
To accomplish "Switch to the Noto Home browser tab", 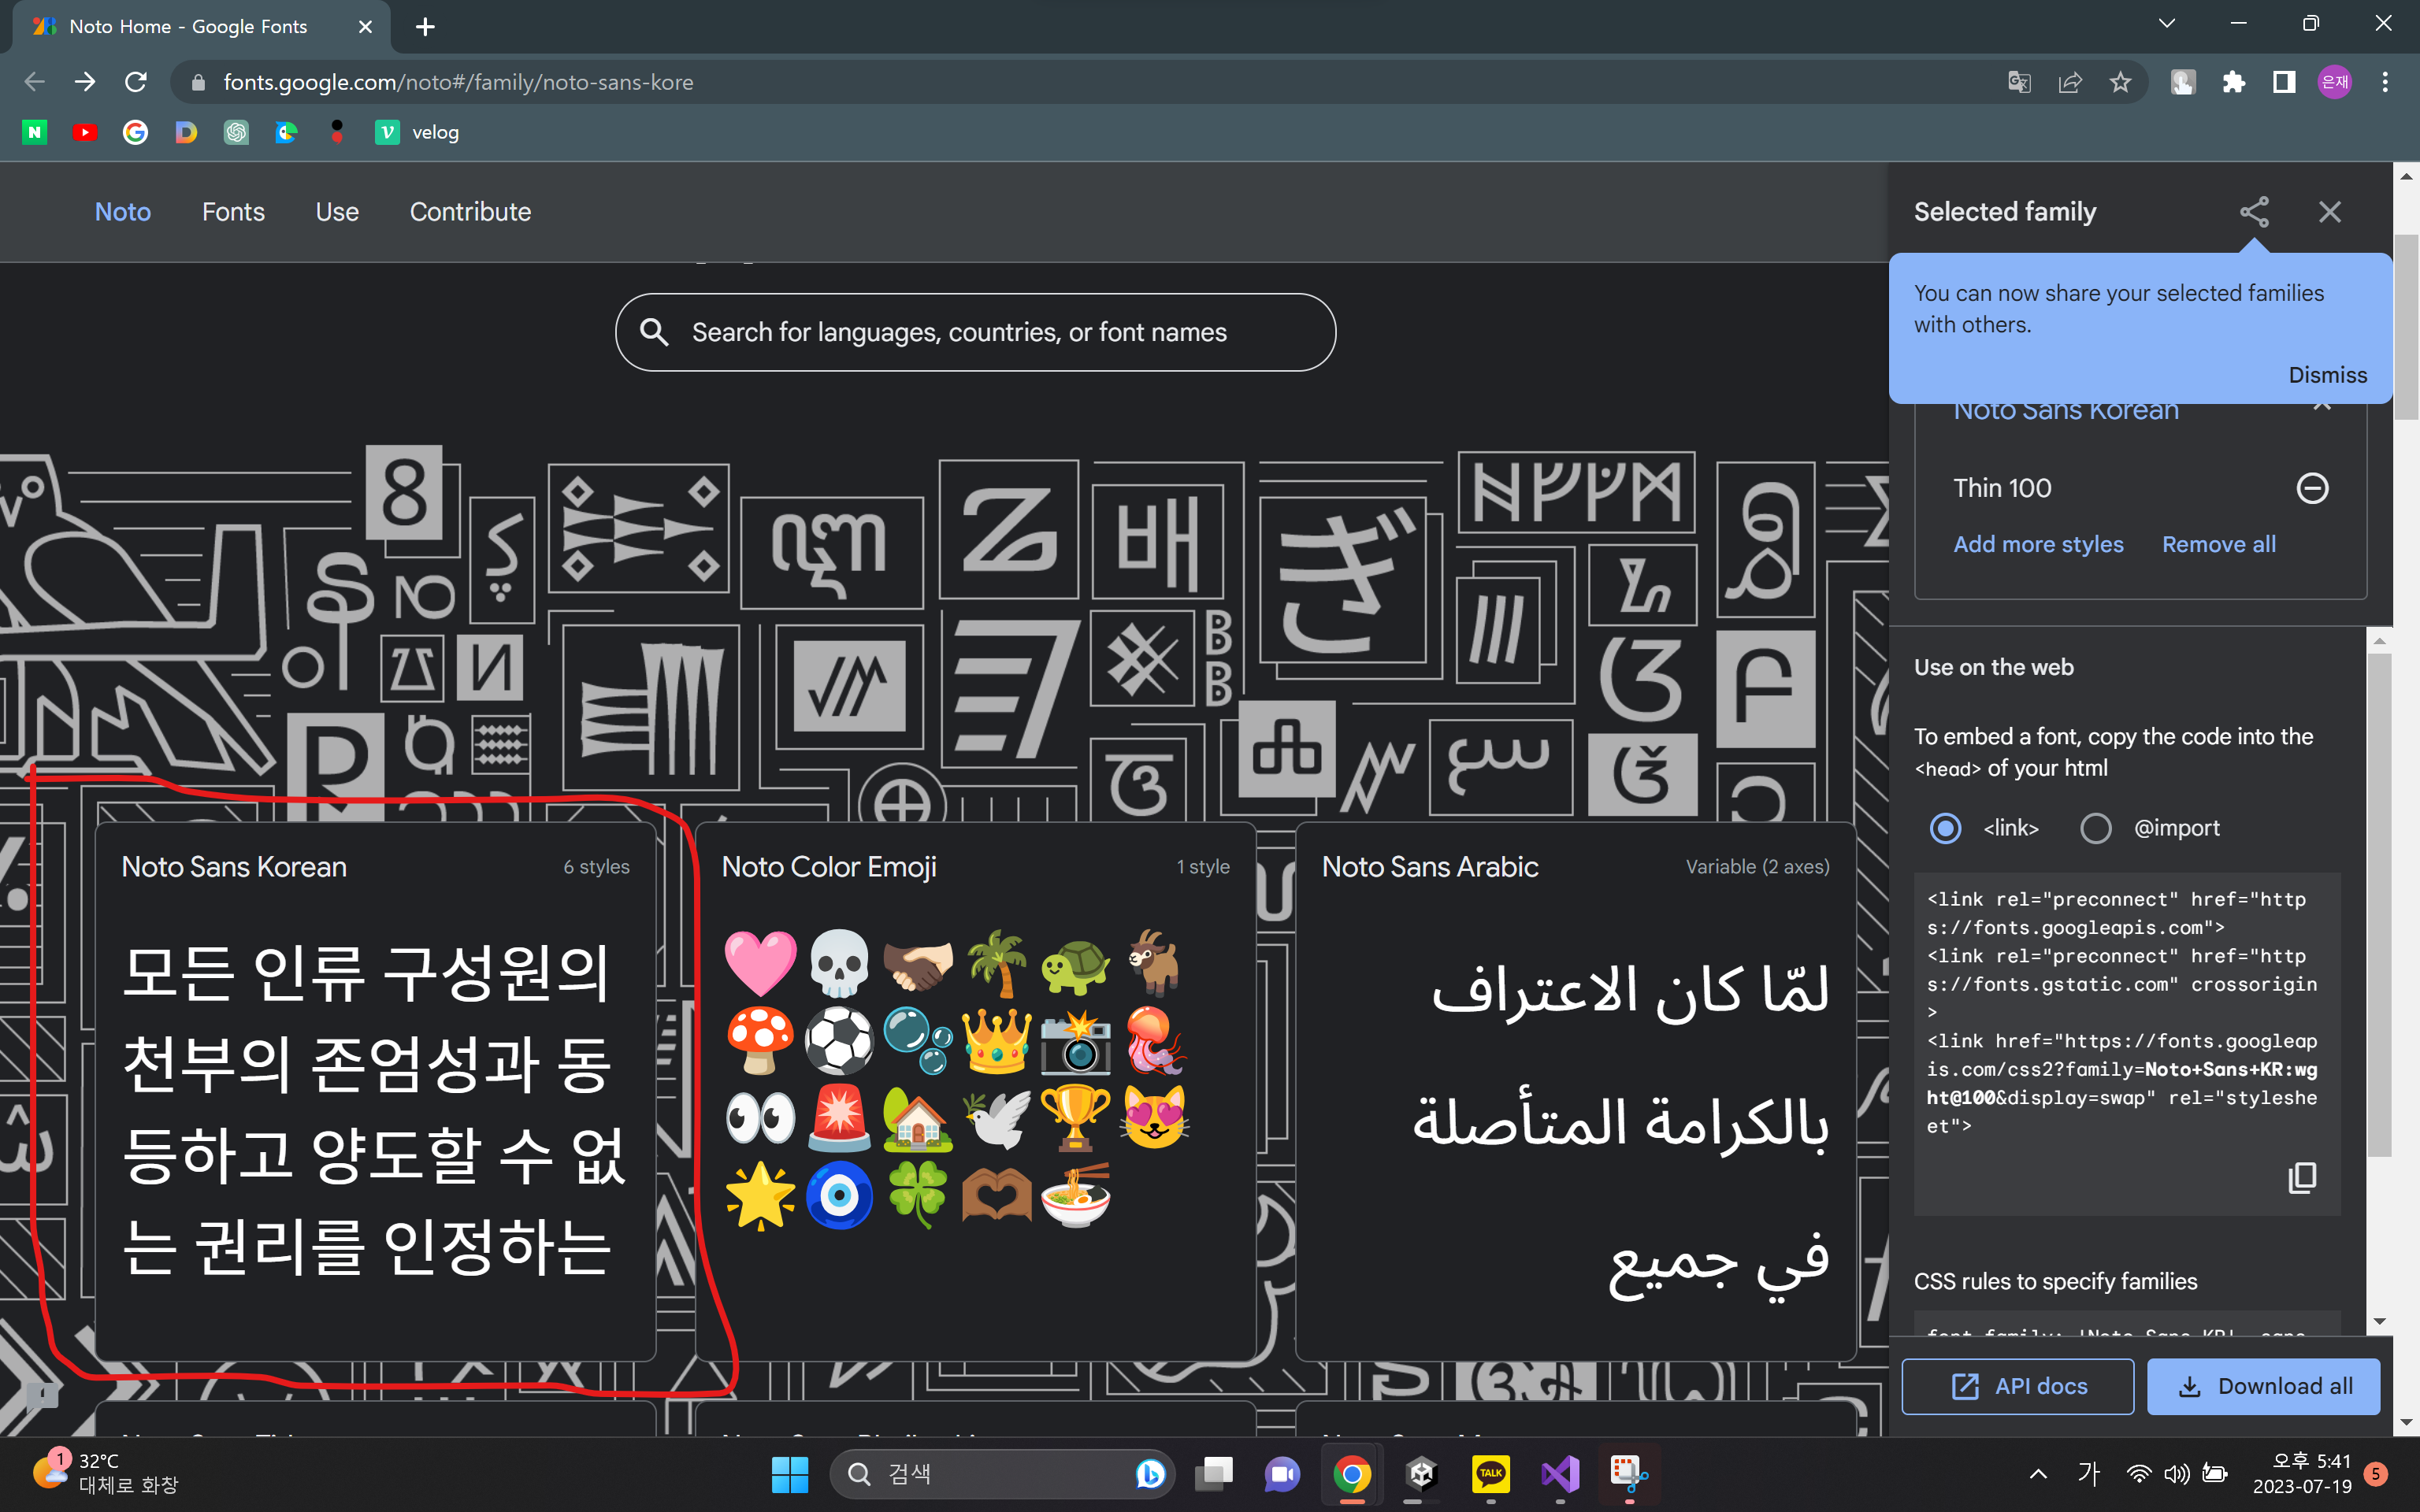I will pyautogui.click(x=200, y=27).
